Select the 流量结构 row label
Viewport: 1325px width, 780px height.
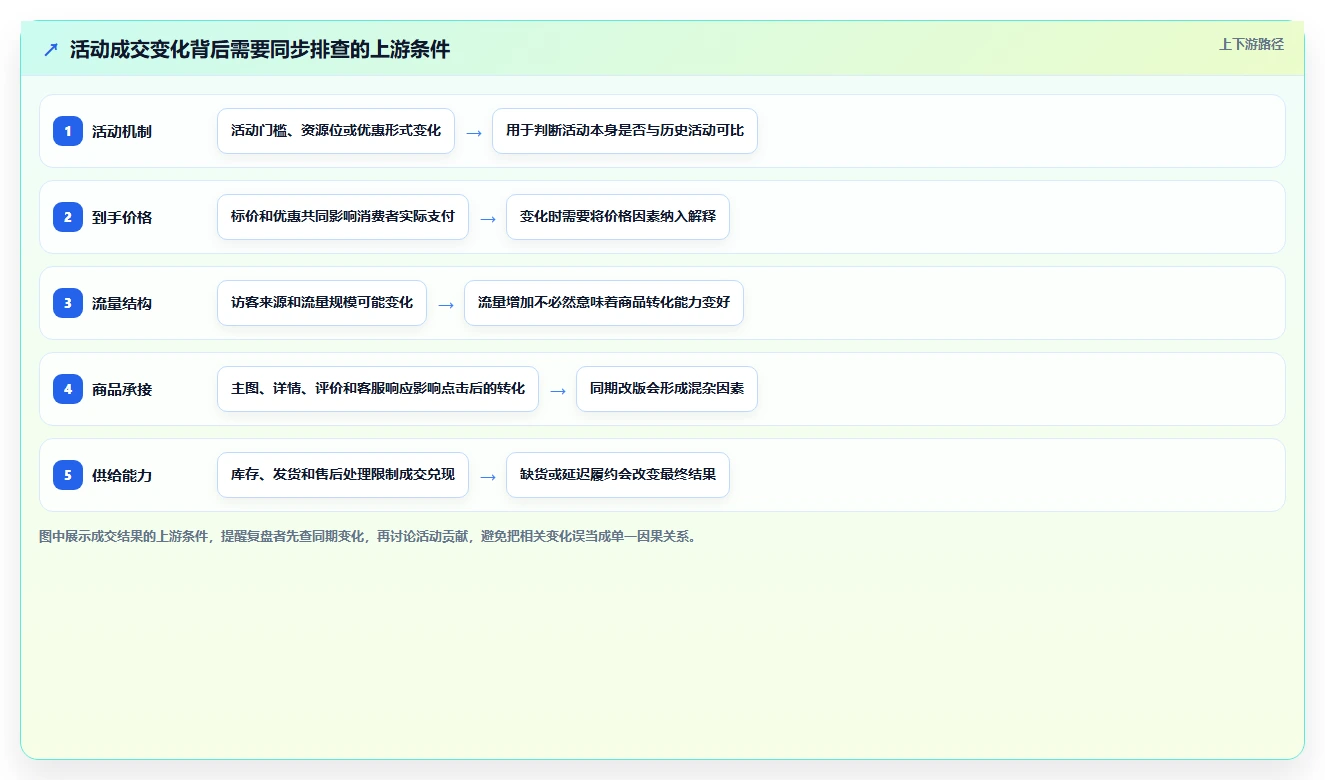click(x=122, y=303)
